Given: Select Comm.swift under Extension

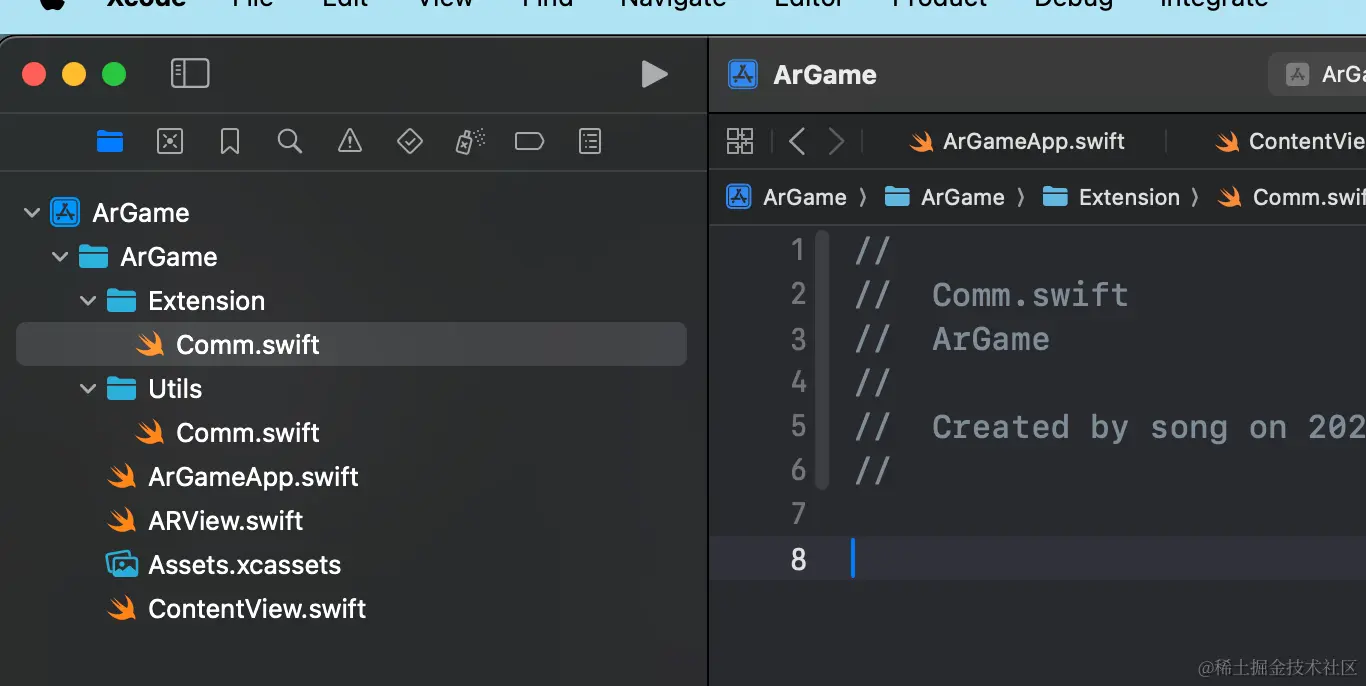Looking at the screenshot, I should [351, 344].
